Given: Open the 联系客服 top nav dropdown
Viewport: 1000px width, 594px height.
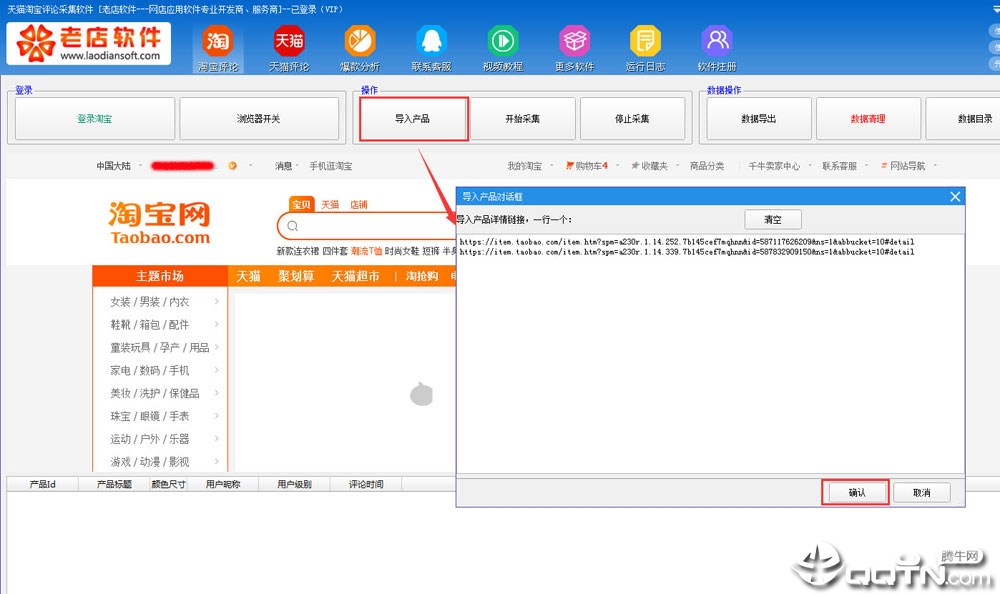Looking at the screenshot, I should pyautogui.click(x=844, y=166).
